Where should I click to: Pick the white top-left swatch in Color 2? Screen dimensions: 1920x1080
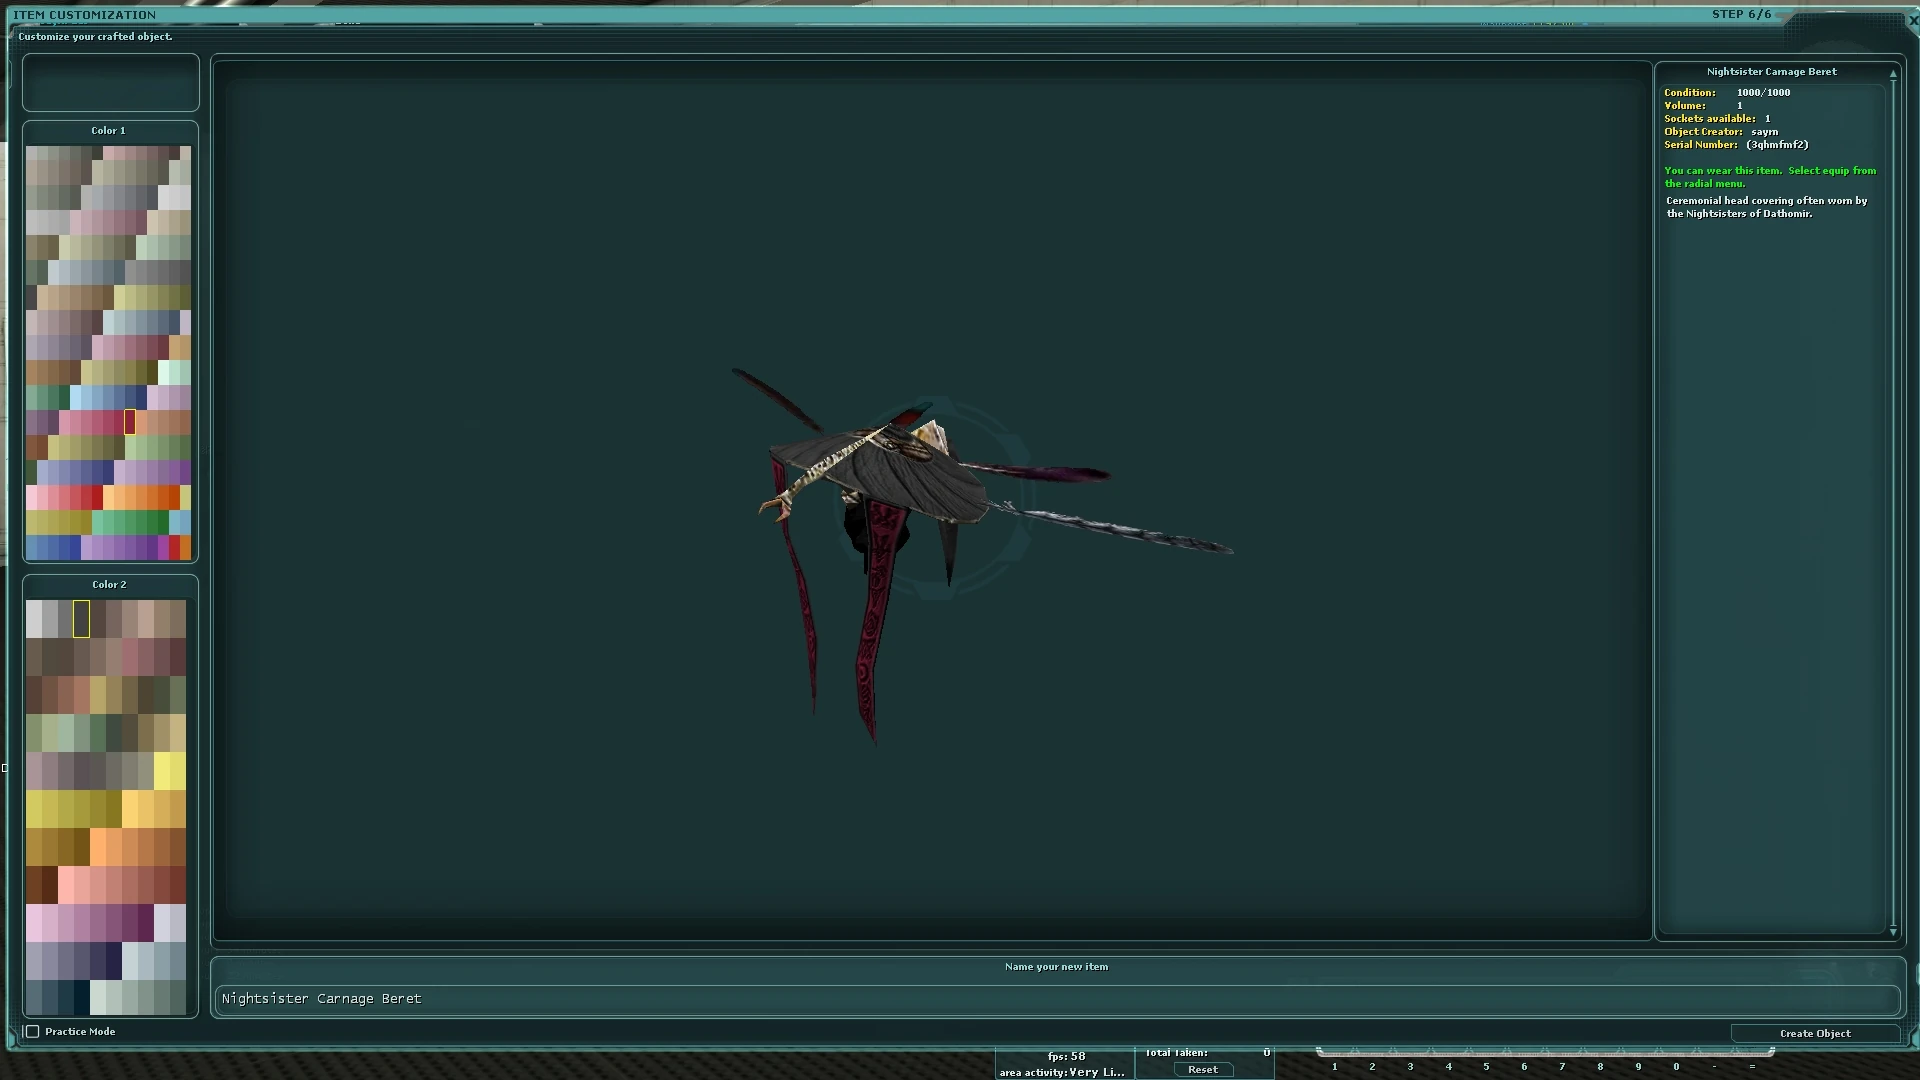34,619
